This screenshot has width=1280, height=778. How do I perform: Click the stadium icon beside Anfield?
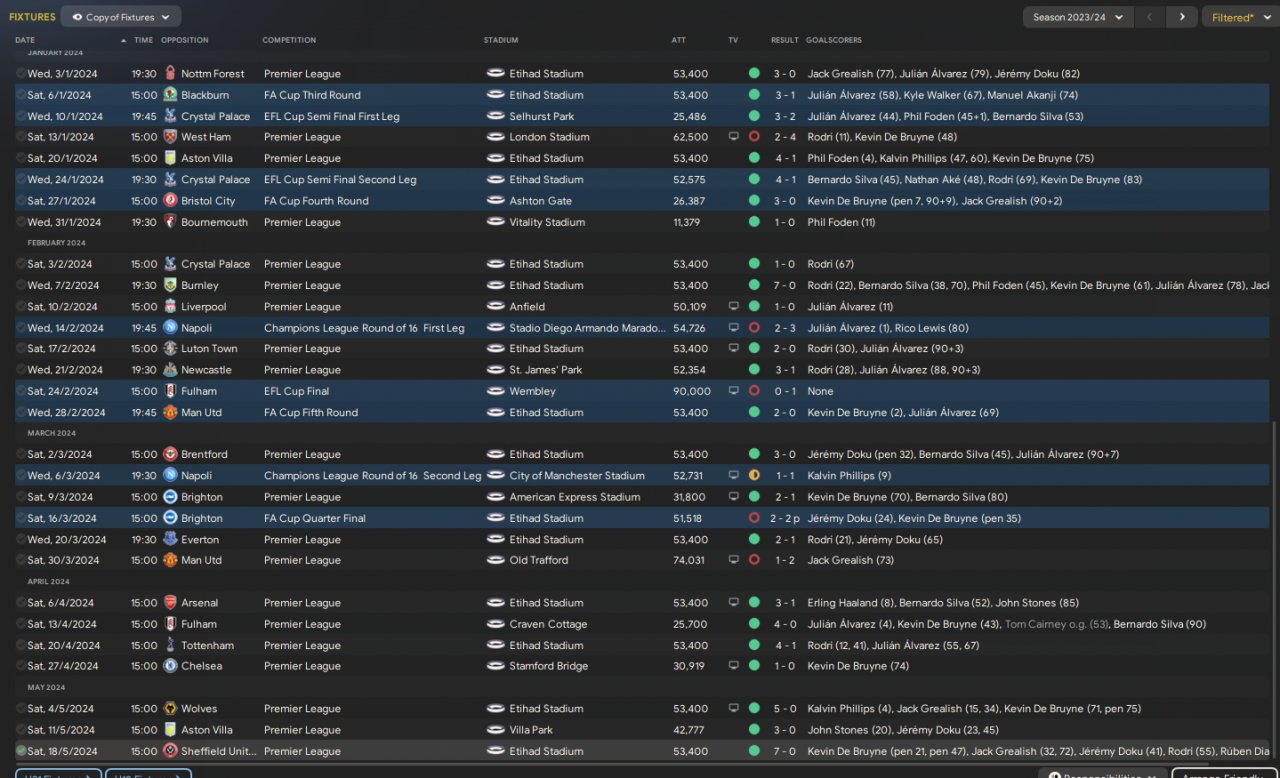pyautogui.click(x=495, y=307)
